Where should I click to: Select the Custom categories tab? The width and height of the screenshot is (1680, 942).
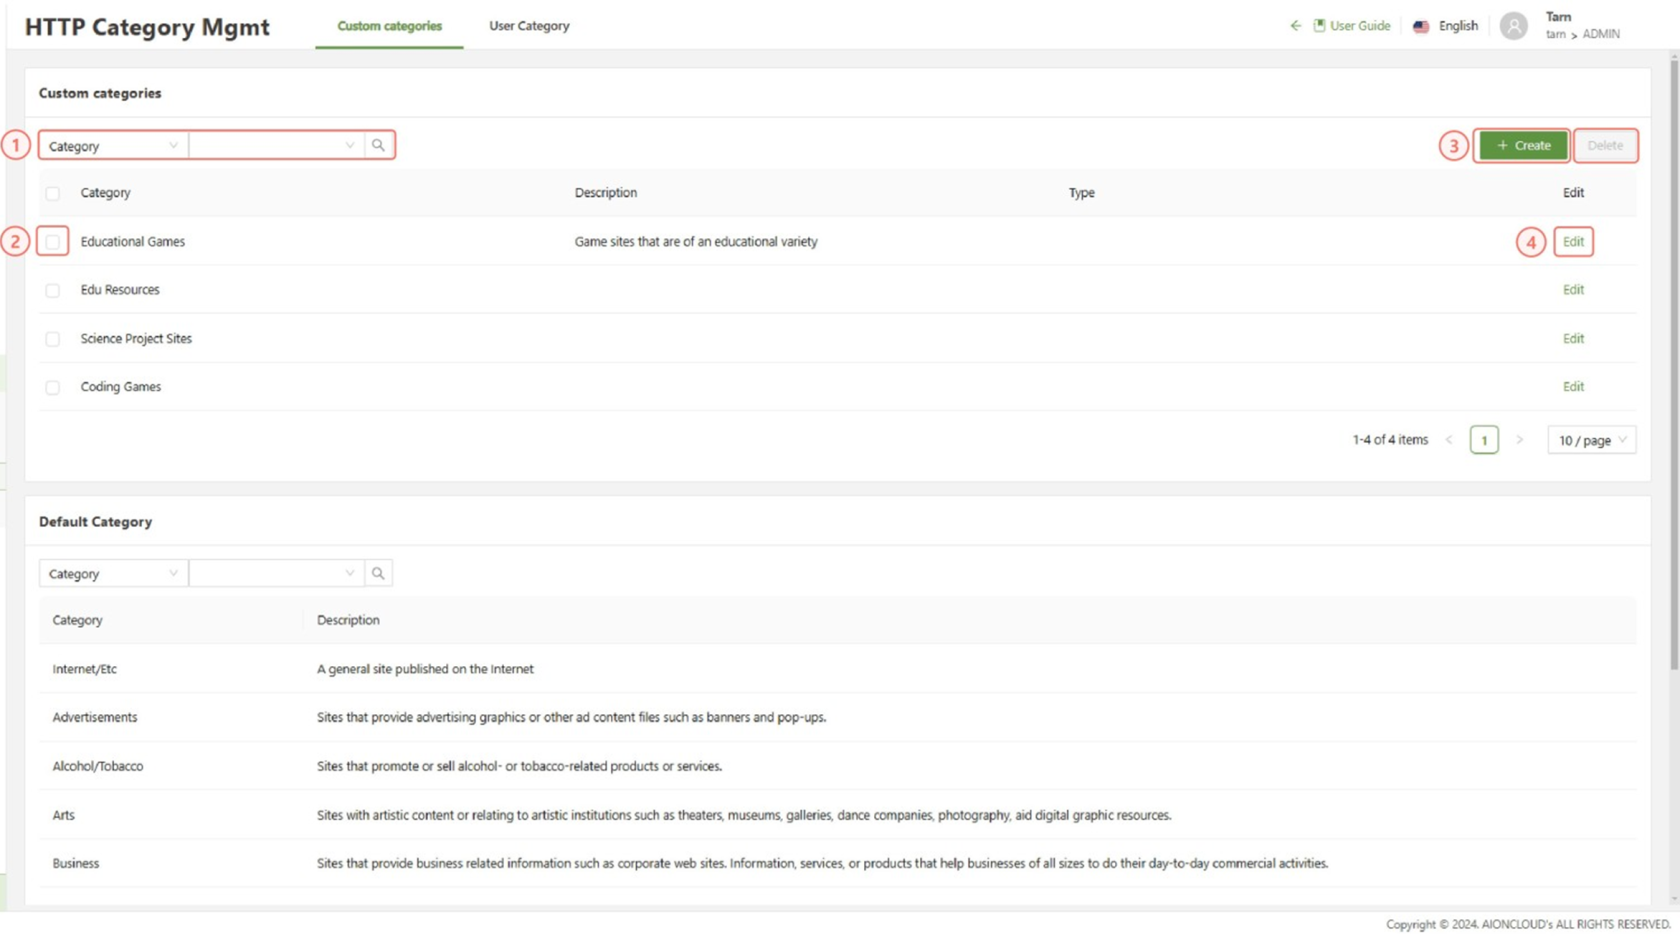tap(389, 26)
